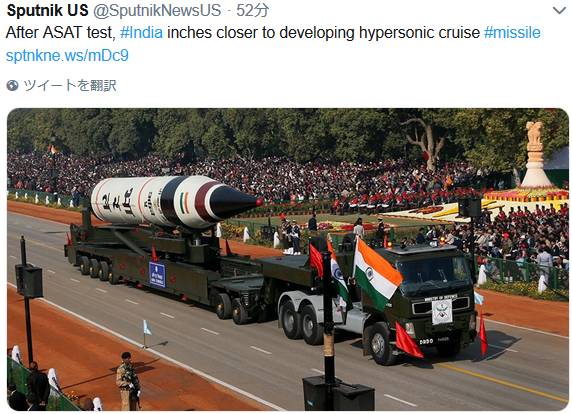Click the Ashoka lion pillar statue
Image resolution: width=572 pixels, height=414 pixels.
tap(535, 155)
